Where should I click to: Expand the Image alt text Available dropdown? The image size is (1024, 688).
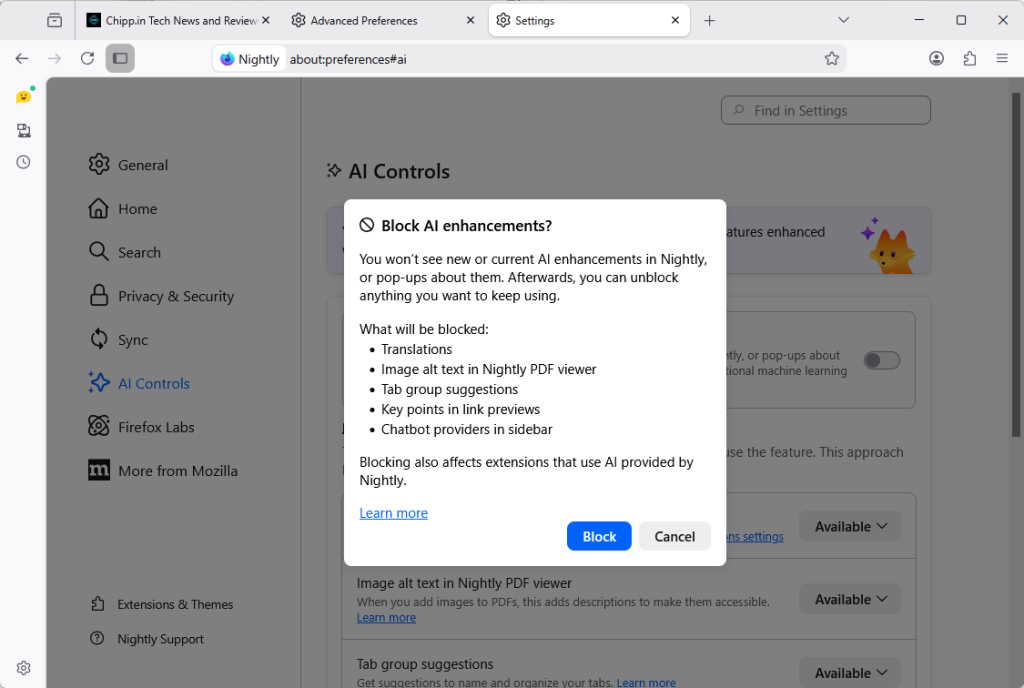[x=849, y=599]
